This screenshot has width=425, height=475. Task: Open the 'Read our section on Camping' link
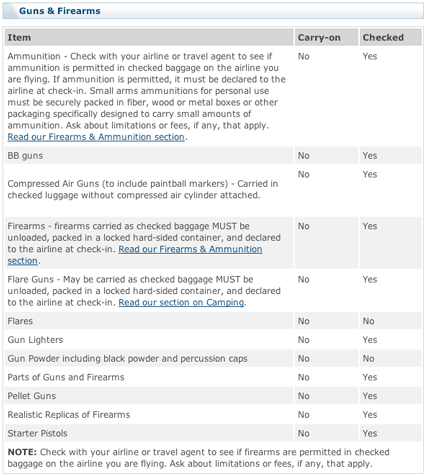(x=181, y=303)
